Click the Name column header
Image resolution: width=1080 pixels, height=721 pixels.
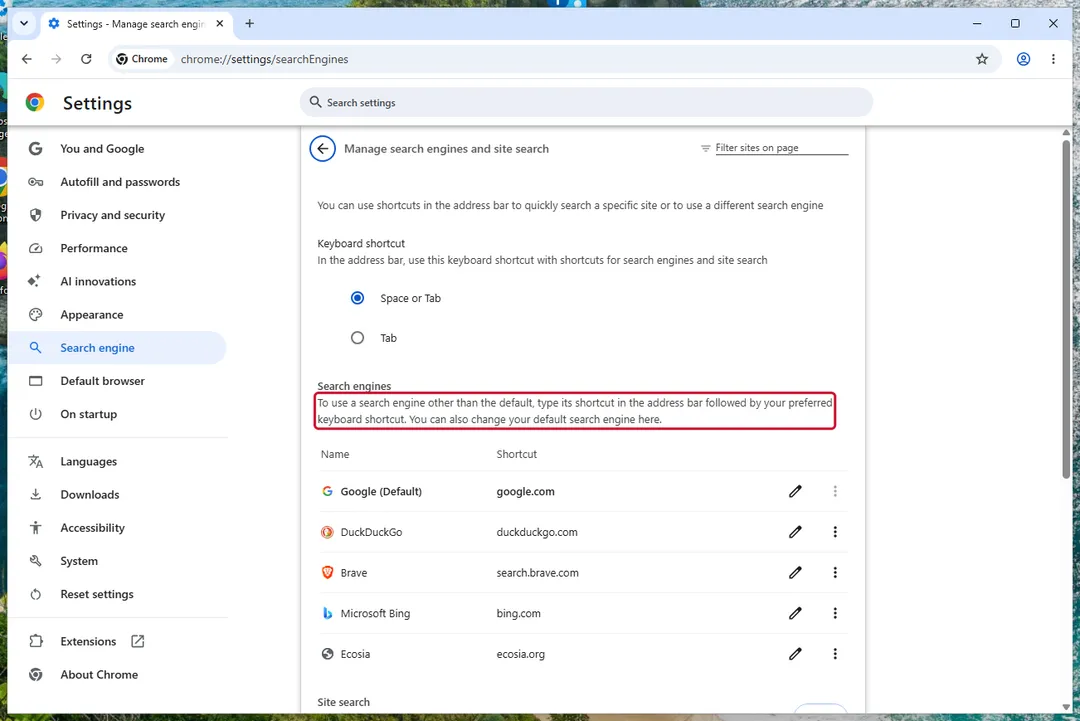(335, 454)
